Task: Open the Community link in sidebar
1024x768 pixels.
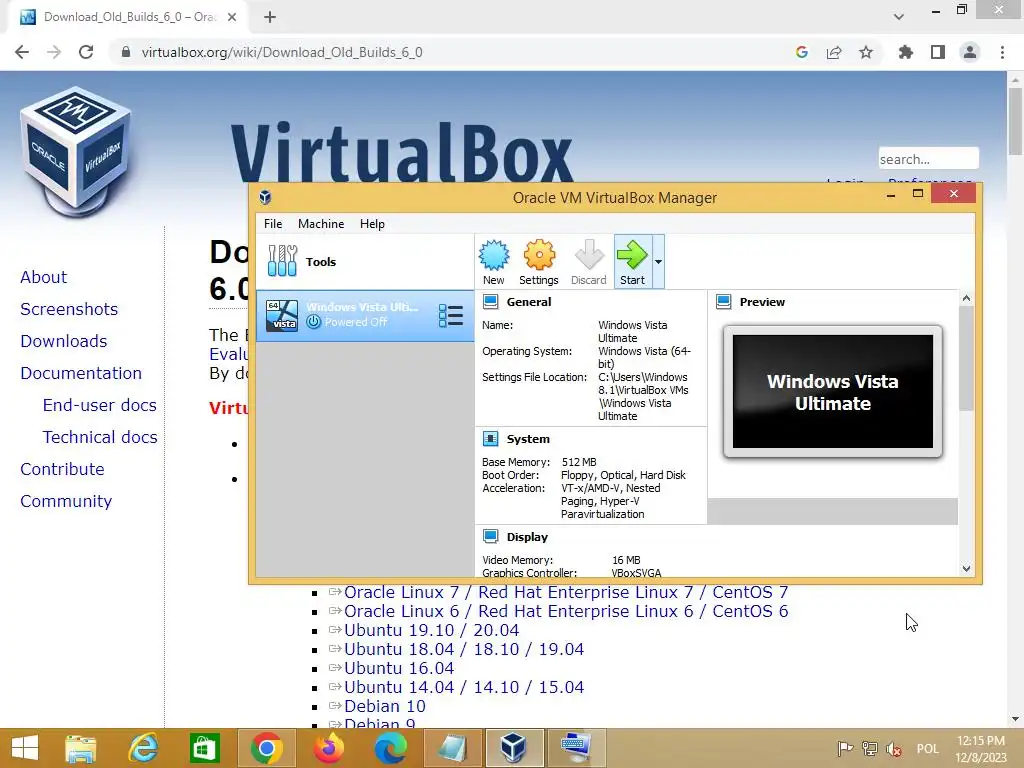Action: (x=66, y=501)
